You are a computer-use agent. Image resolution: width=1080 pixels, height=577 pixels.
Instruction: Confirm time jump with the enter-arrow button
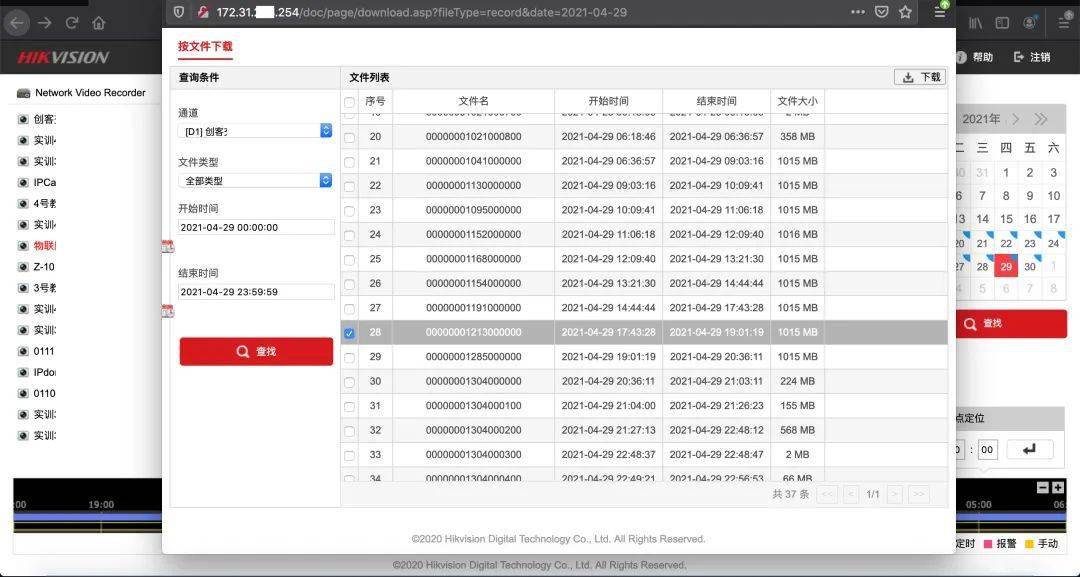tap(1030, 450)
